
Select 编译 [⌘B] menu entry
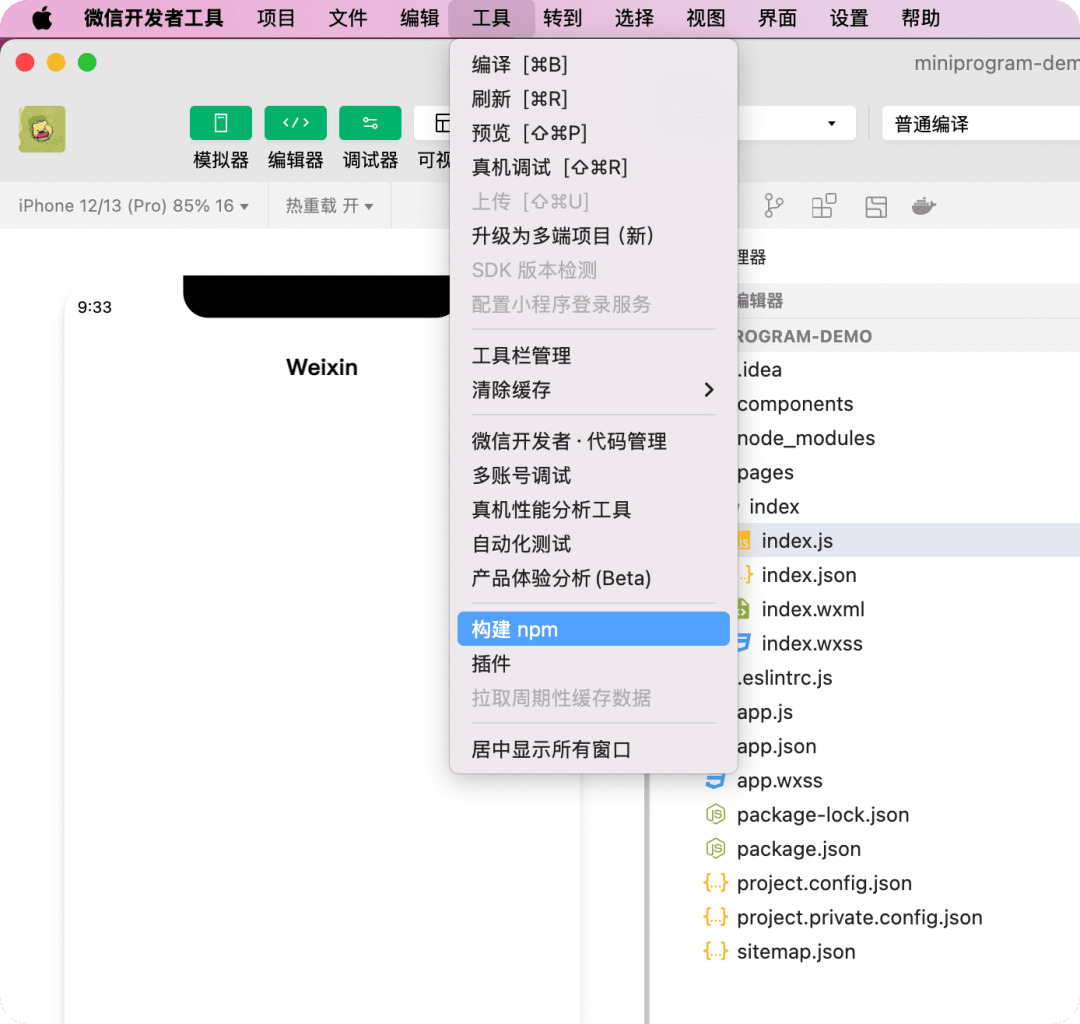coord(593,65)
